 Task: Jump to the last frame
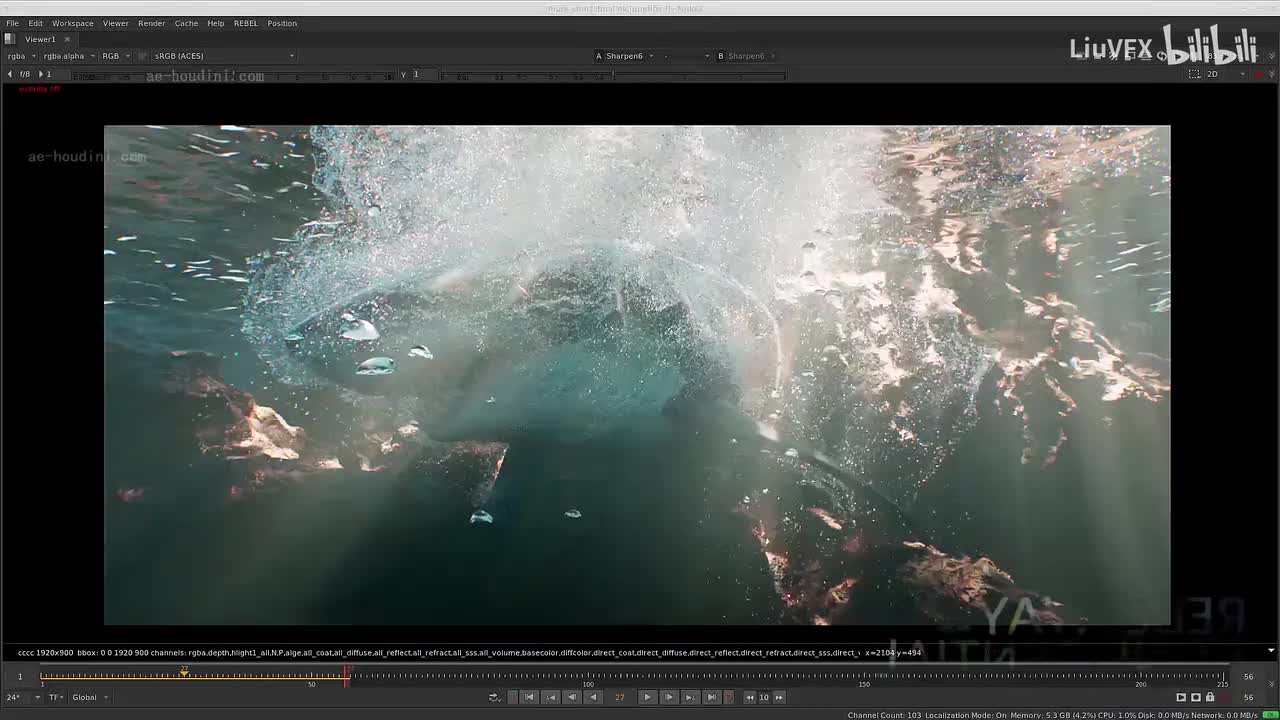coord(711,697)
